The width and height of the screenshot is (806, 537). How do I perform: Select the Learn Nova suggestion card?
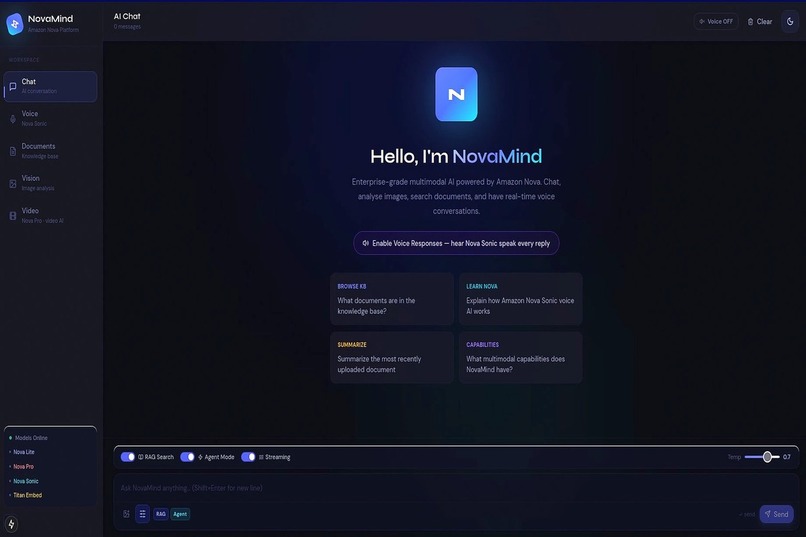click(521, 299)
